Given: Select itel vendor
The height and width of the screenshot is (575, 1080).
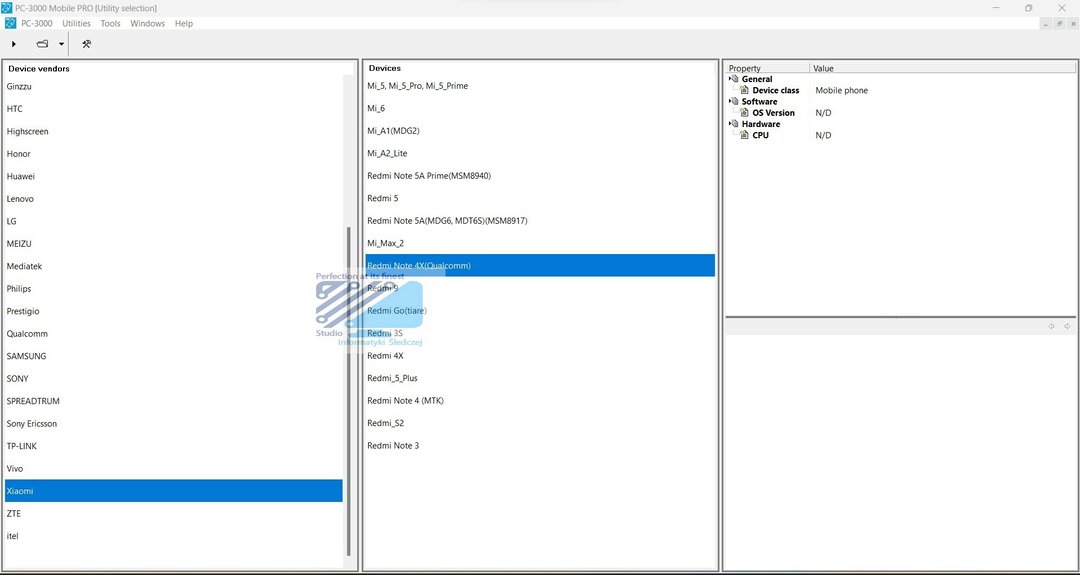Looking at the screenshot, I should point(174,536).
